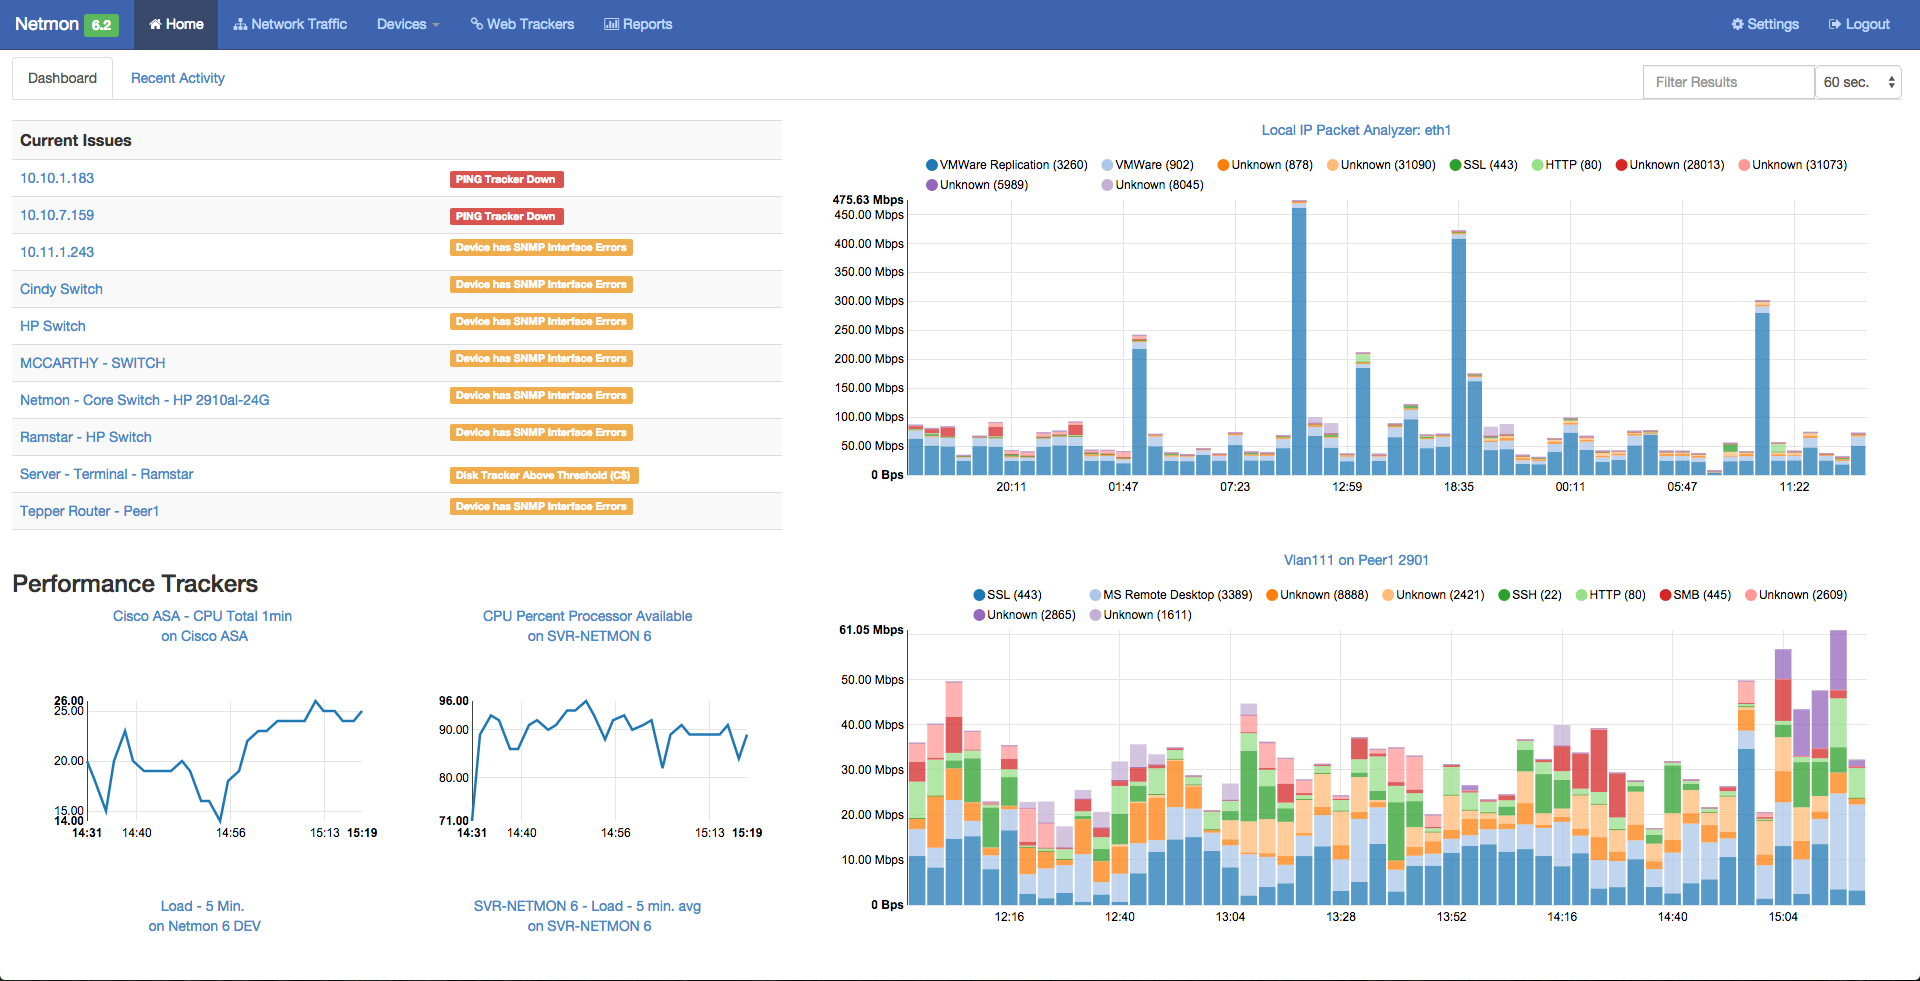Toggle Unknown (2609) legend series
This screenshot has width=1920, height=981.
click(1797, 595)
